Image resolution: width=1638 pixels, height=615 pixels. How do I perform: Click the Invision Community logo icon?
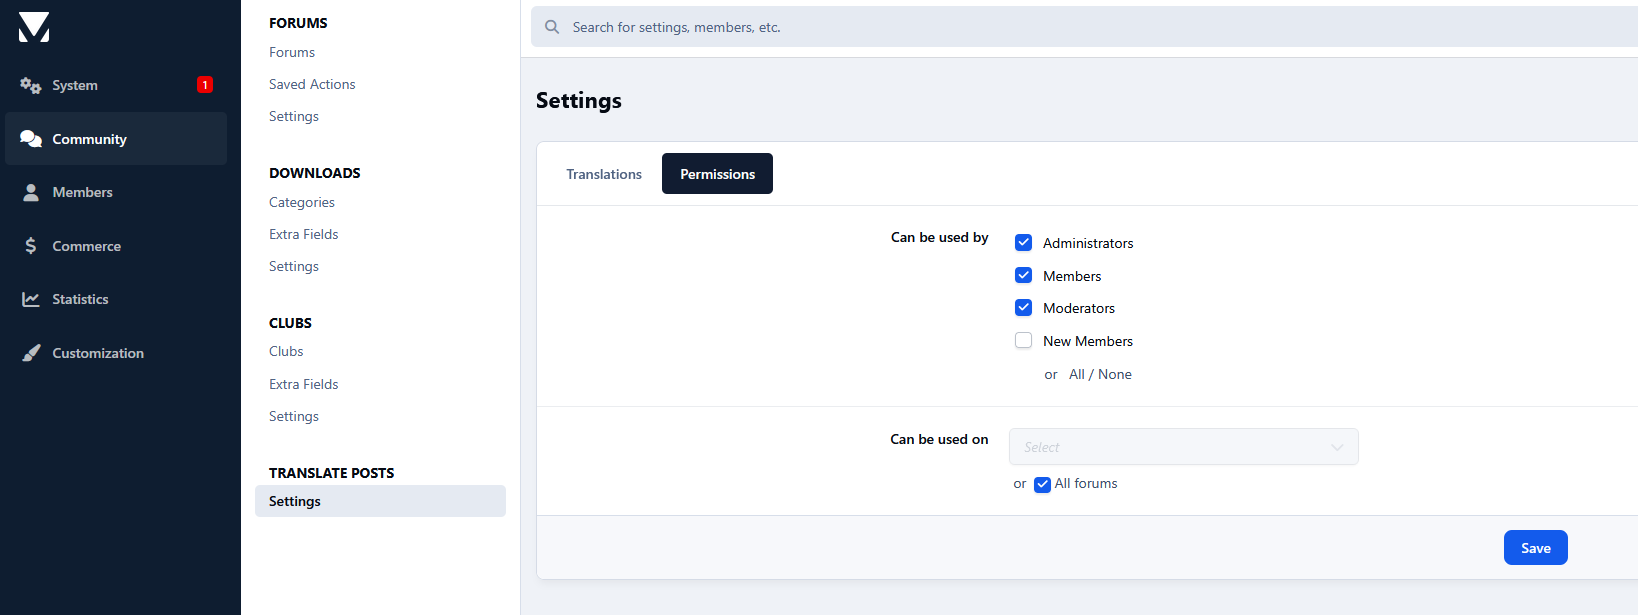34,27
